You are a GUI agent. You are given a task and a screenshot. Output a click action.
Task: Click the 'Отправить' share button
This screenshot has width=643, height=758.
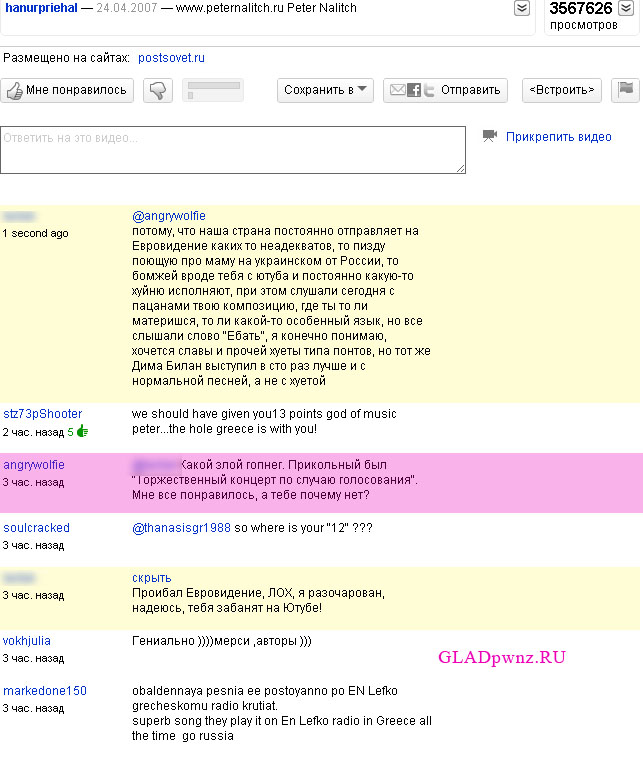pos(445,90)
